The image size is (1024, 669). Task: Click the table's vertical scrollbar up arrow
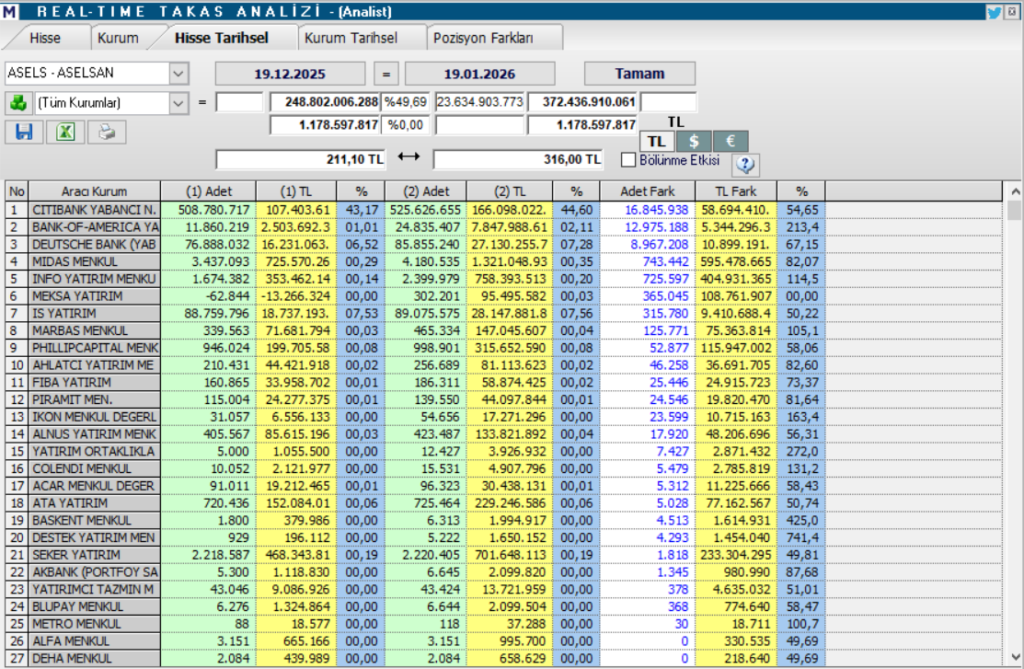coord(1015,191)
